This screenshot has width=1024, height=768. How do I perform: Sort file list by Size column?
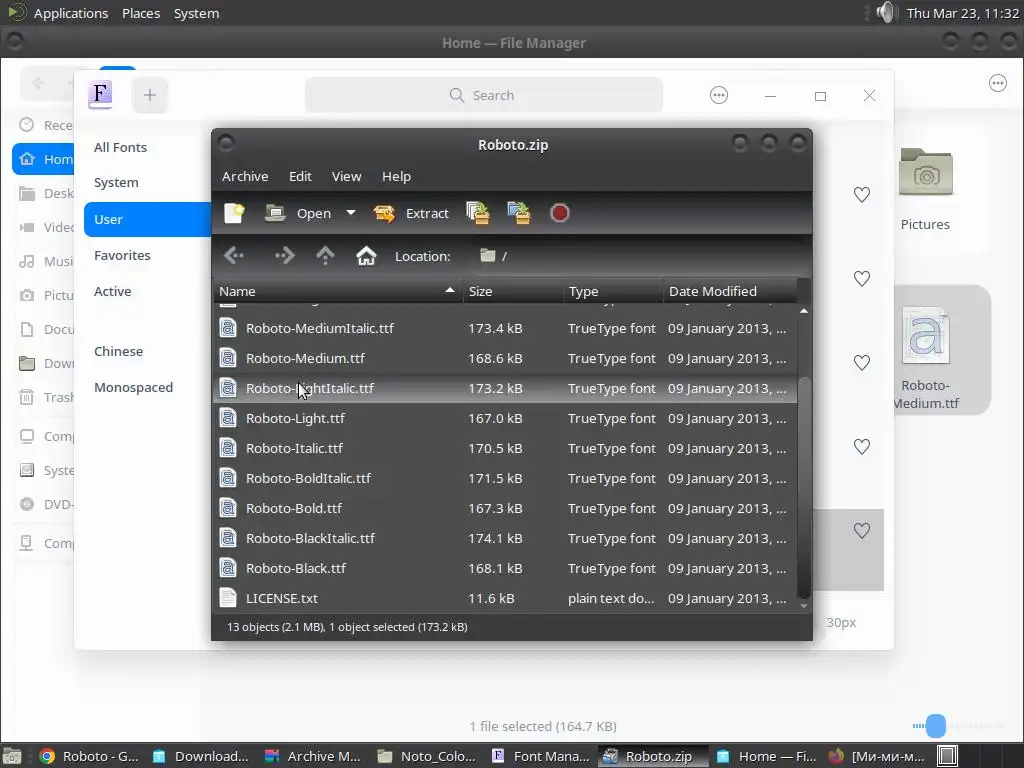[513, 291]
